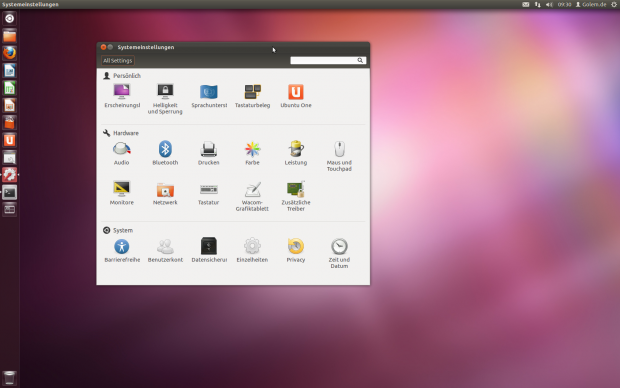The height and width of the screenshot is (388, 620).
Task: Click the All Settings button
Action: click(118, 61)
